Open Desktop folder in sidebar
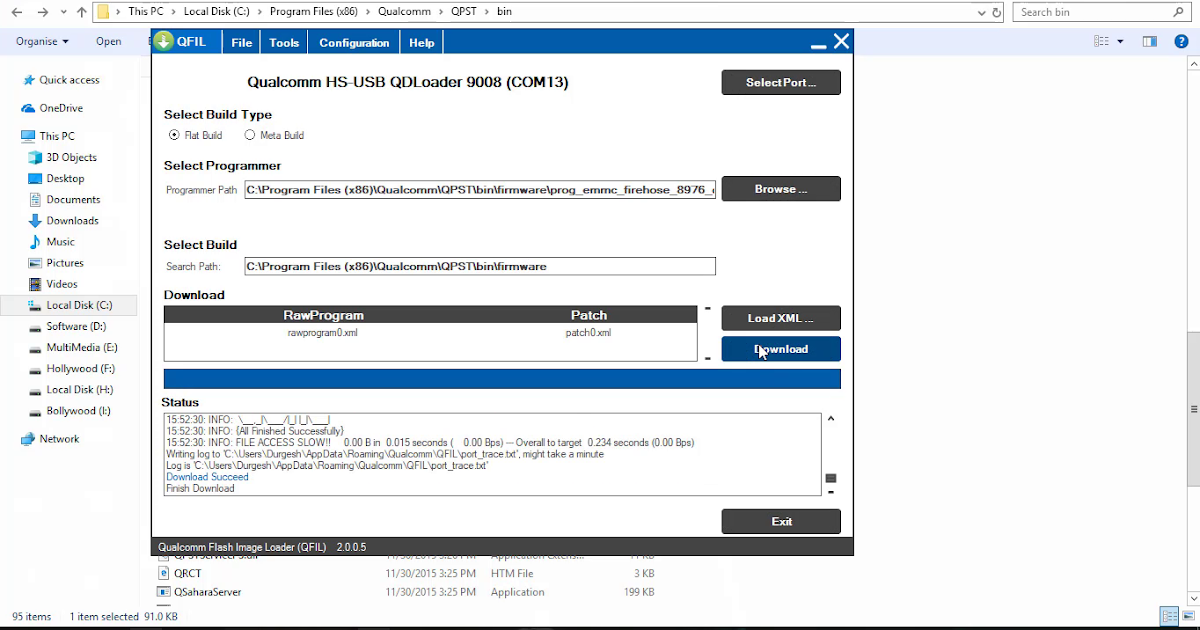Viewport: 1200px width, 630px height. click(x=65, y=178)
